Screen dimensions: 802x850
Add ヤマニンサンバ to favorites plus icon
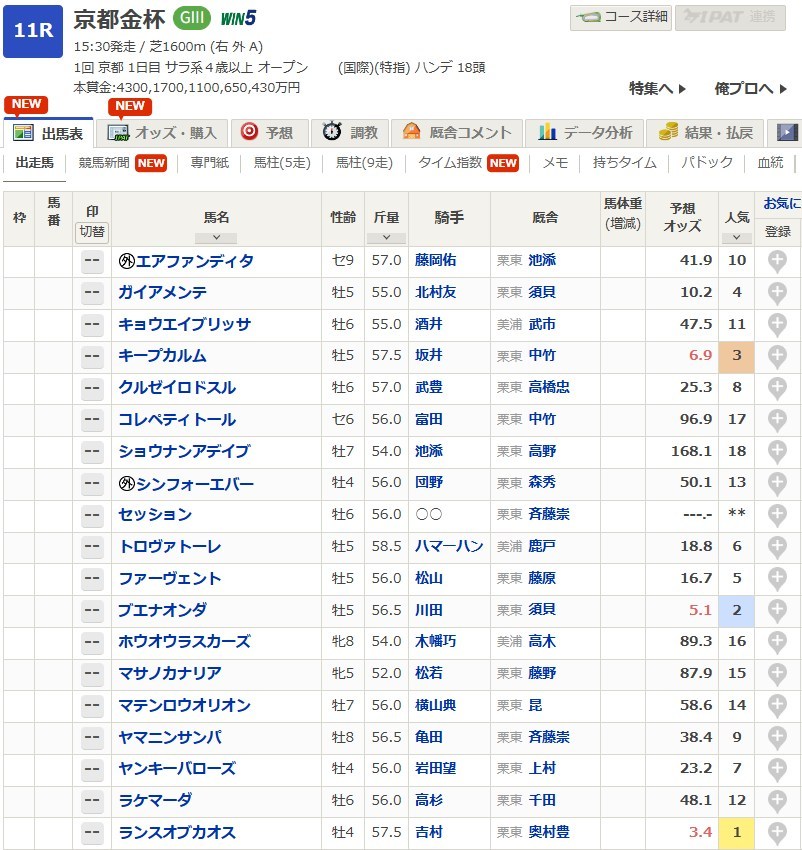777,738
